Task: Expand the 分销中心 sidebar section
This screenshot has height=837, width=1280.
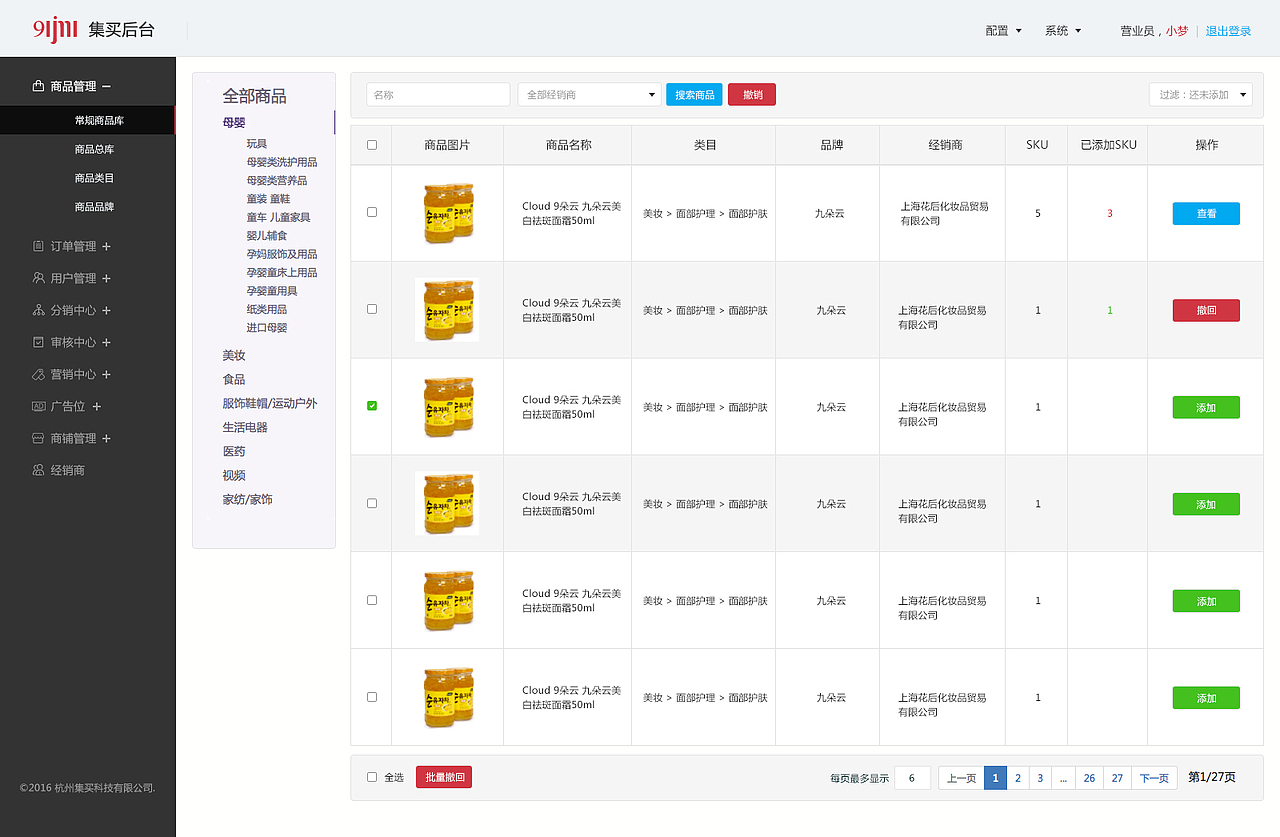Action: click(107, 310)
